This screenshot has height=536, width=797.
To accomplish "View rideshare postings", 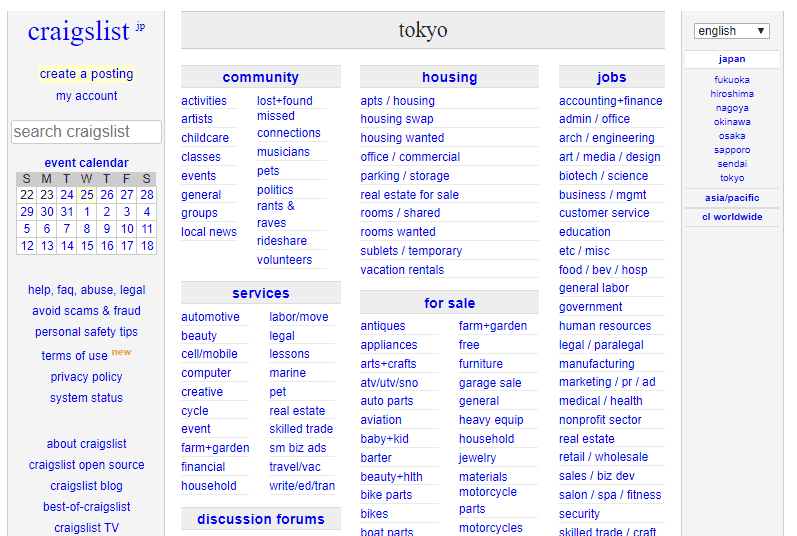I will click(x=282, y=241).
